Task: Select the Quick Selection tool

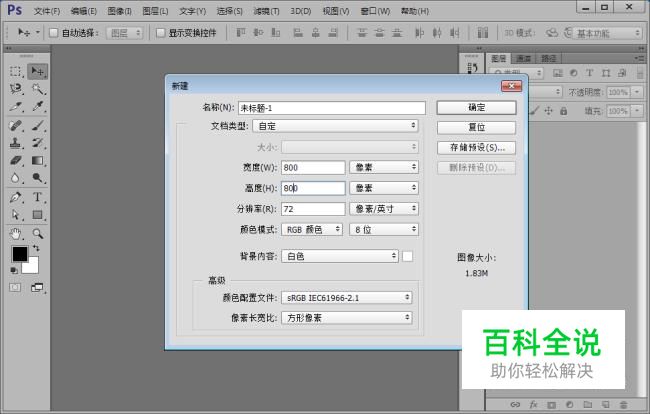Action: click(37, 89)
